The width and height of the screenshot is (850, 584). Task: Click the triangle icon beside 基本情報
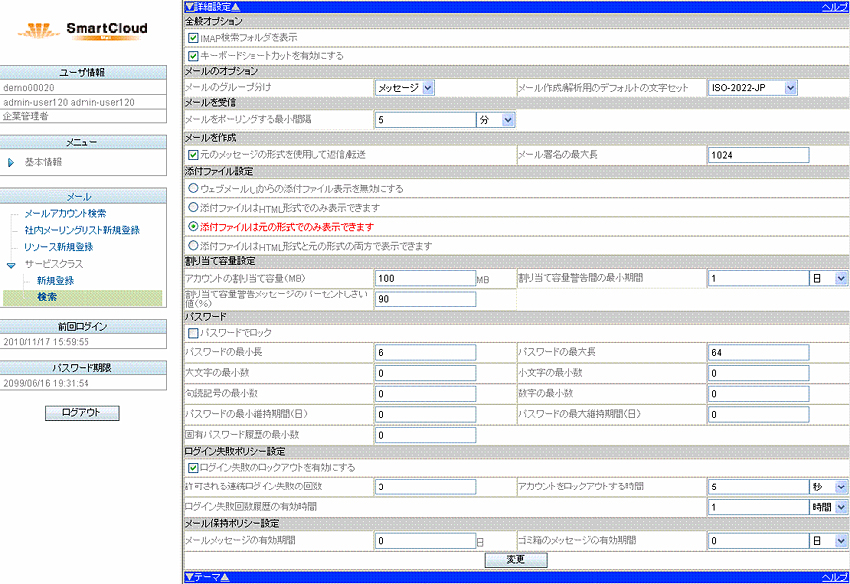tap(10, 162)
